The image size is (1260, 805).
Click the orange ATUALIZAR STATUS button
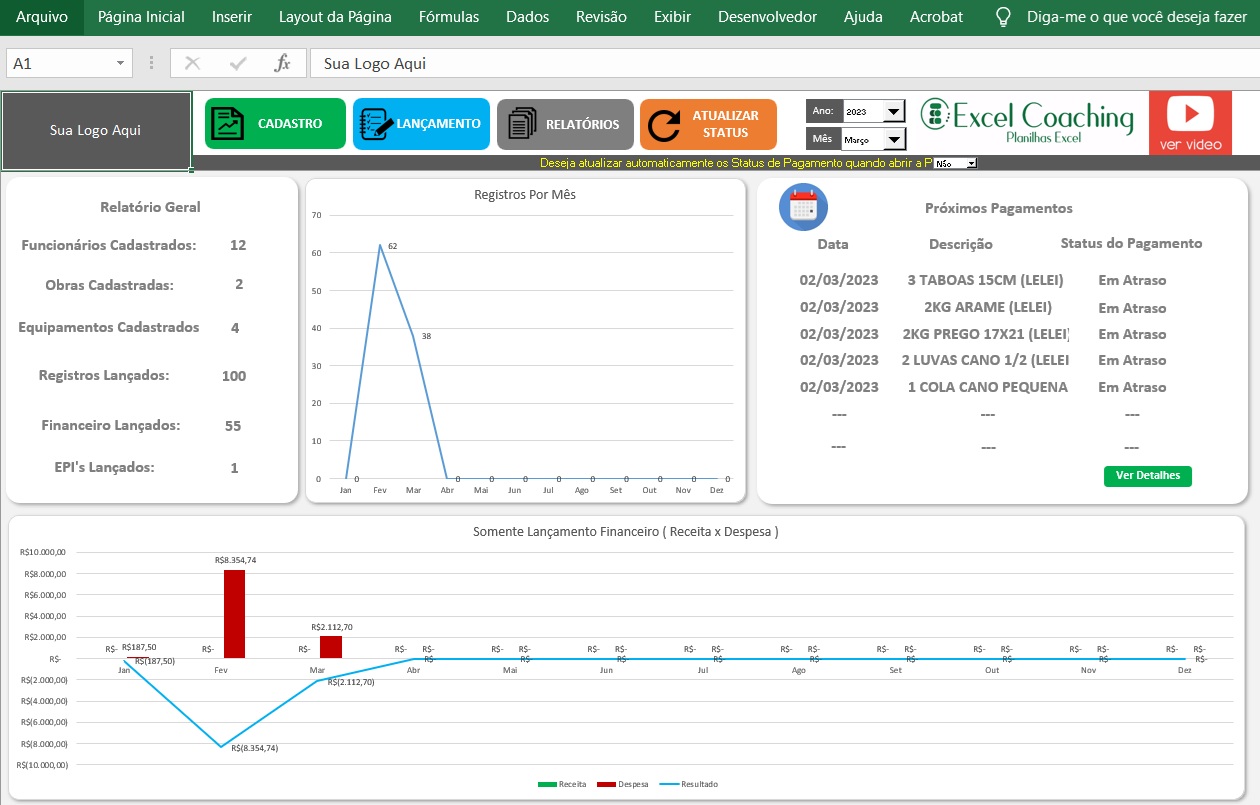tap(709, 124)
